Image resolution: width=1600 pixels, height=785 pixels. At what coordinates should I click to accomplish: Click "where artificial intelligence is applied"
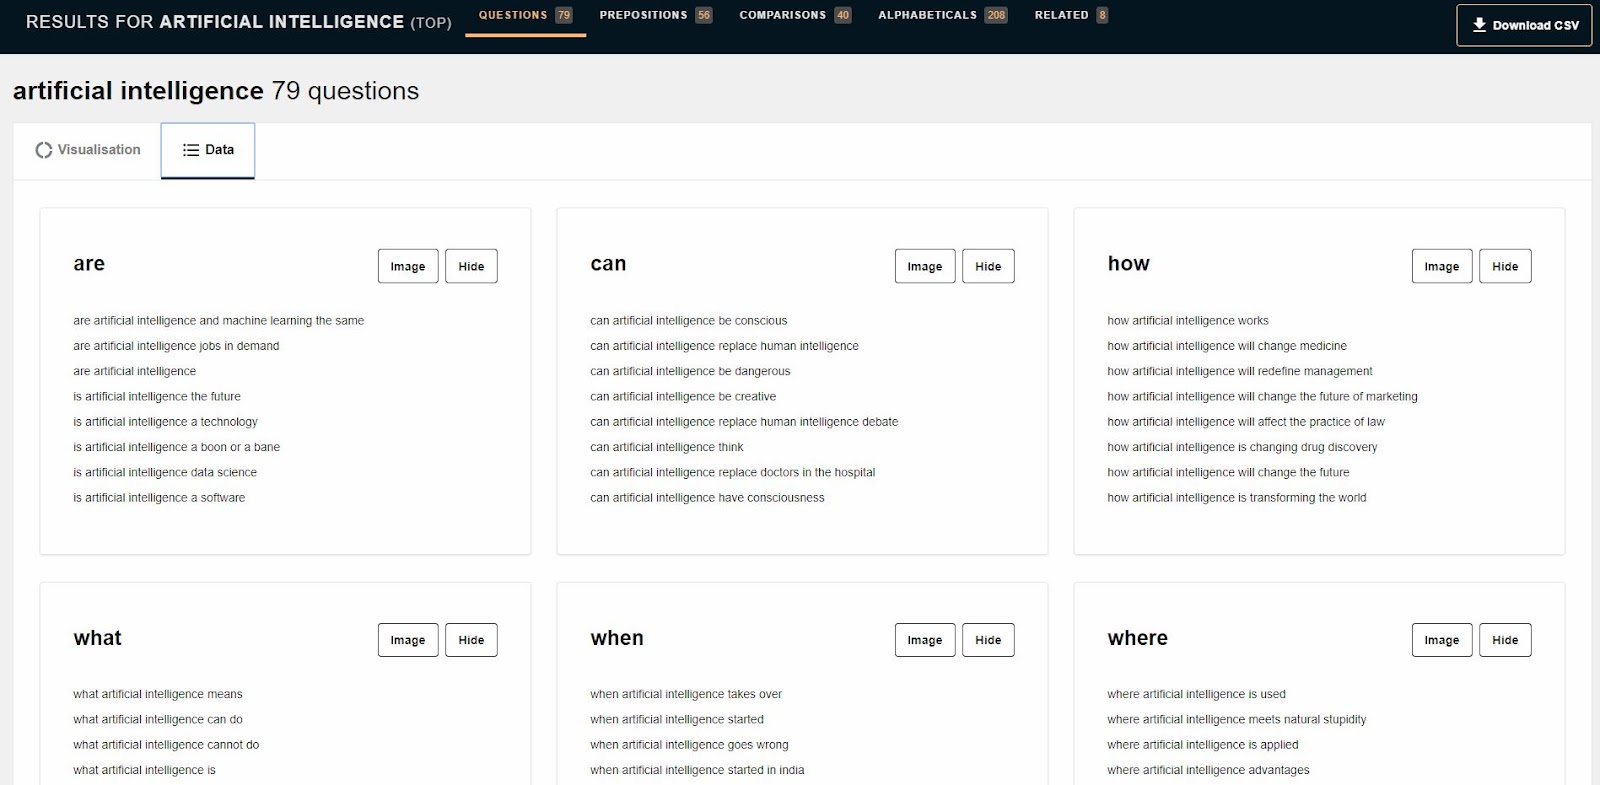coord(1203,745)
